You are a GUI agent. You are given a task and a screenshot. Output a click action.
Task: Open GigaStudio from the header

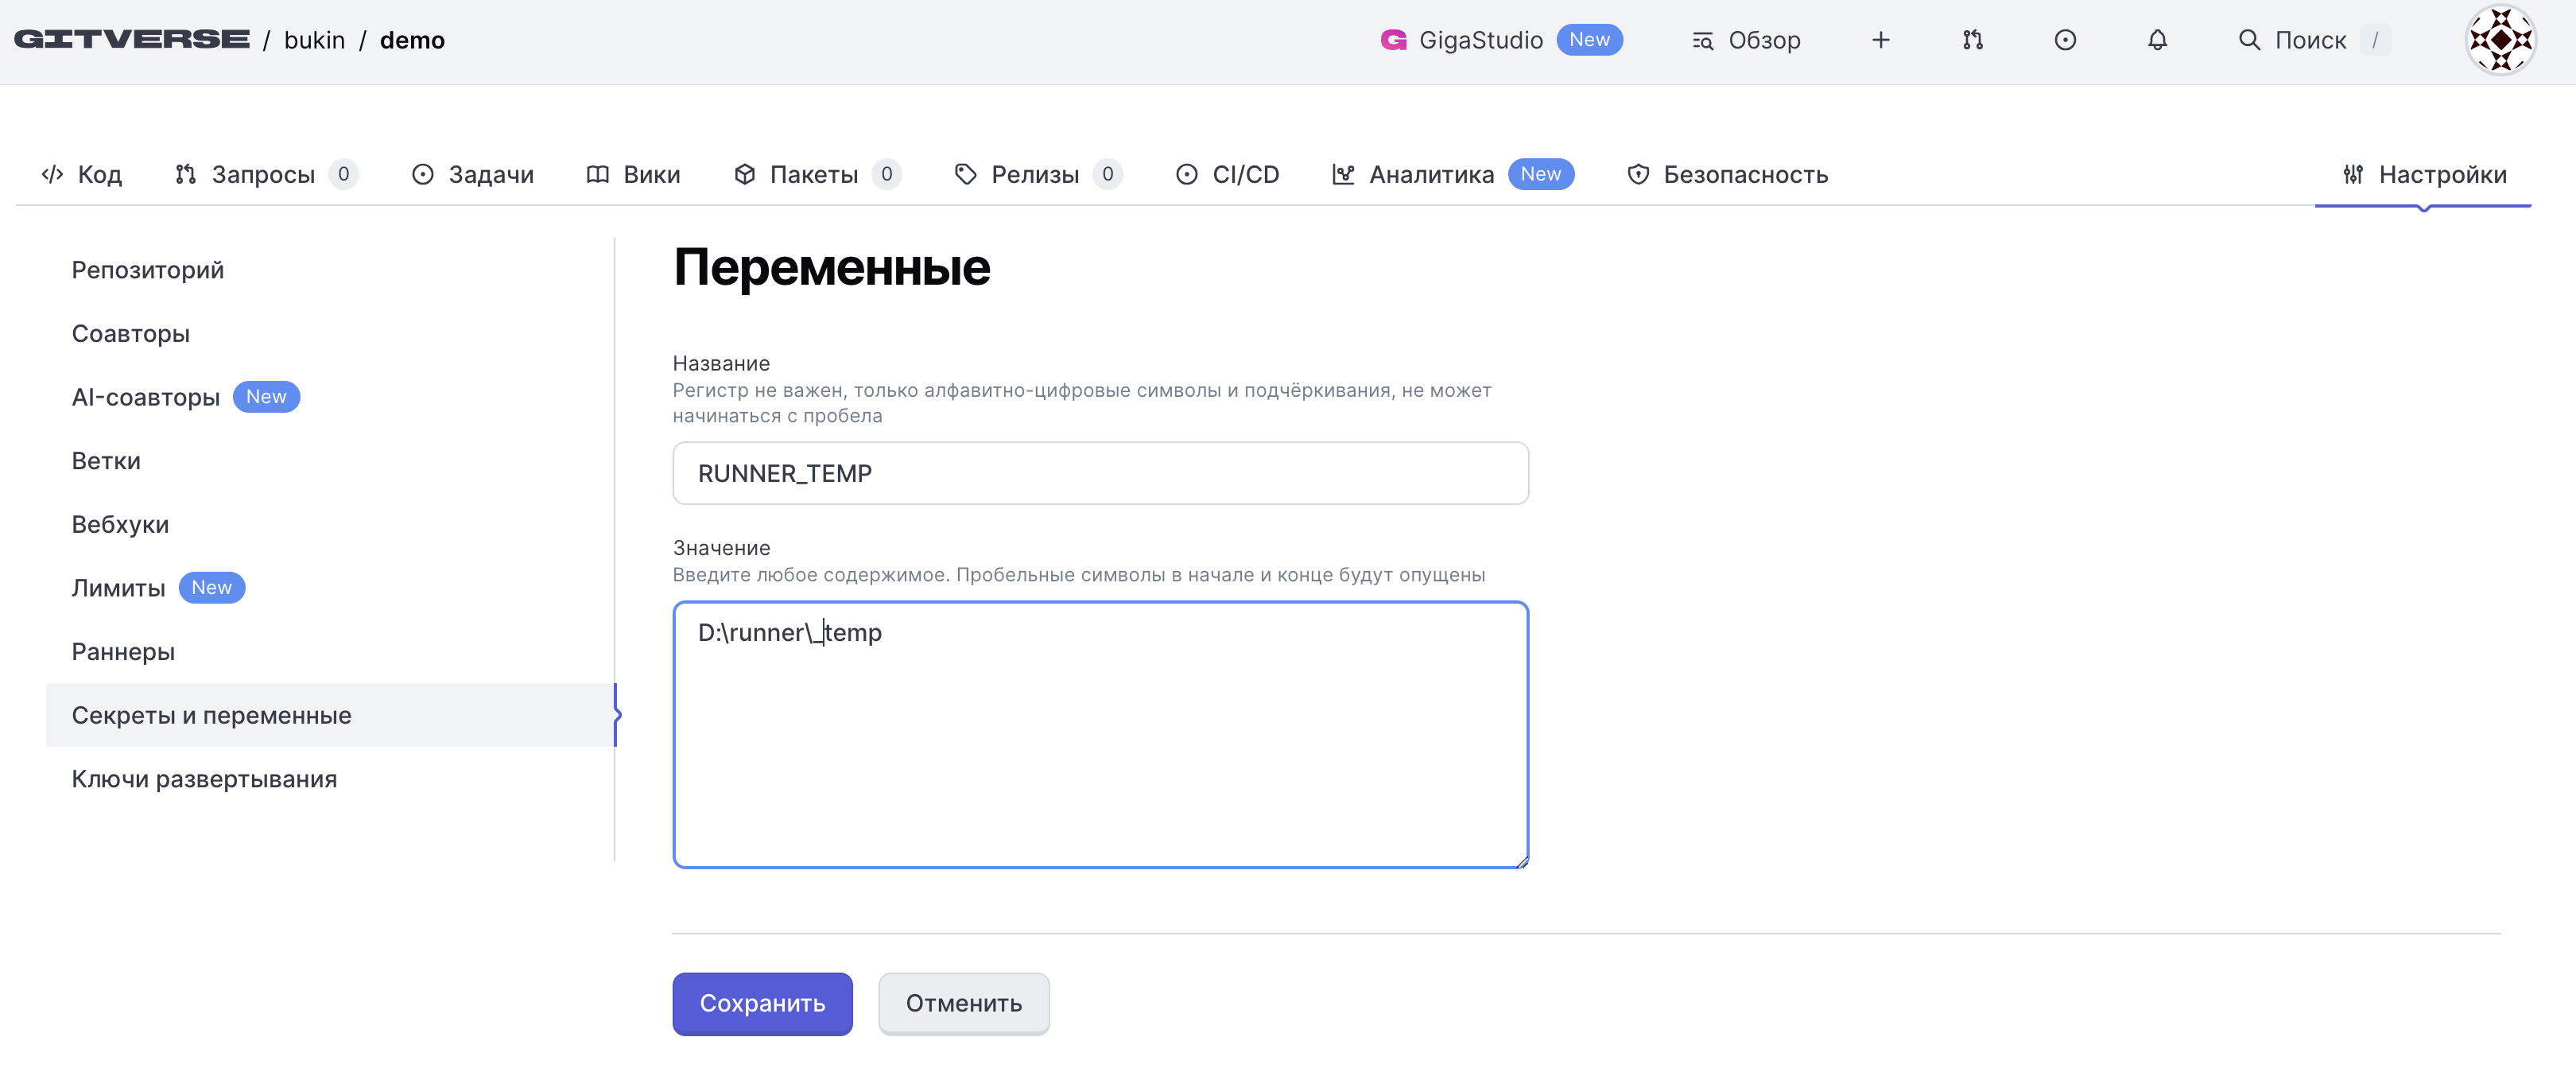tap(1479, 40)
